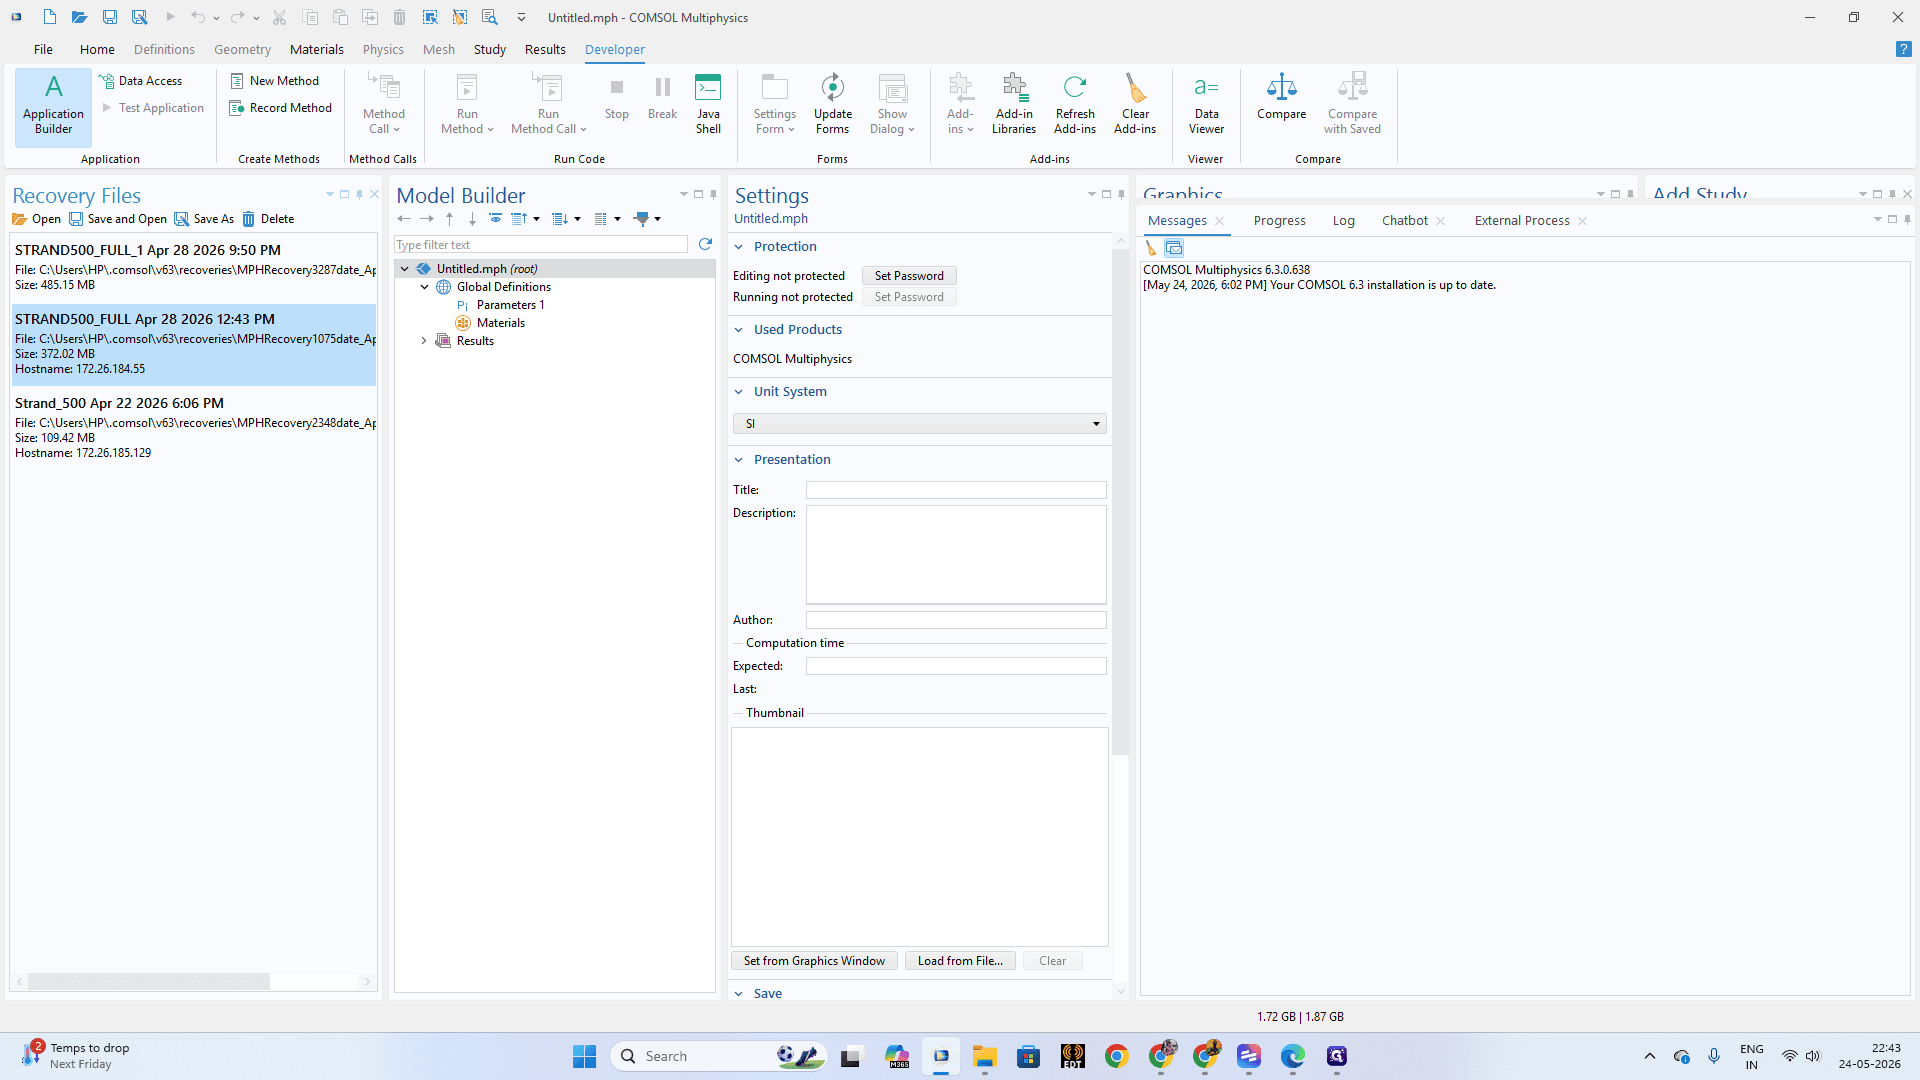The width and height of the screenshot is (1920, 1080).
Task: Collapse the Used Products section
Action: (x=739, y=330)
